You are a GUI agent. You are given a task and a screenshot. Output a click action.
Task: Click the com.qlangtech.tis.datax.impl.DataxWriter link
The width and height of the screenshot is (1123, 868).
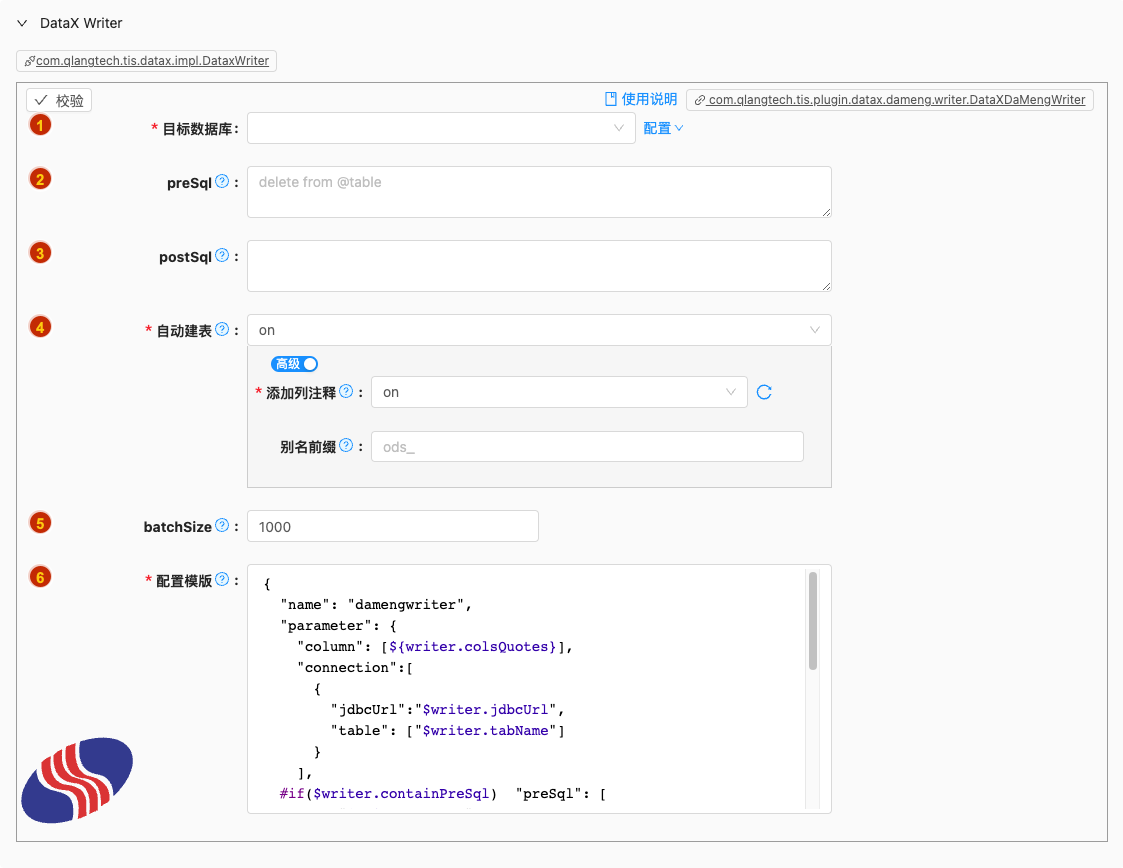coord(147,61)
